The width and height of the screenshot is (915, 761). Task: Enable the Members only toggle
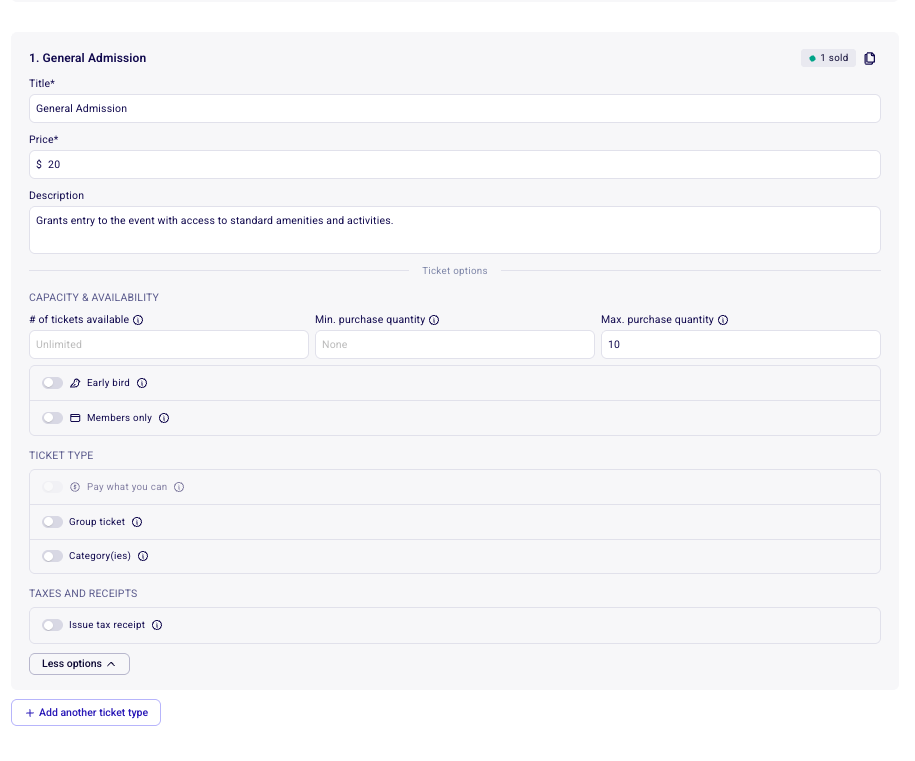[x=53, y=418]
